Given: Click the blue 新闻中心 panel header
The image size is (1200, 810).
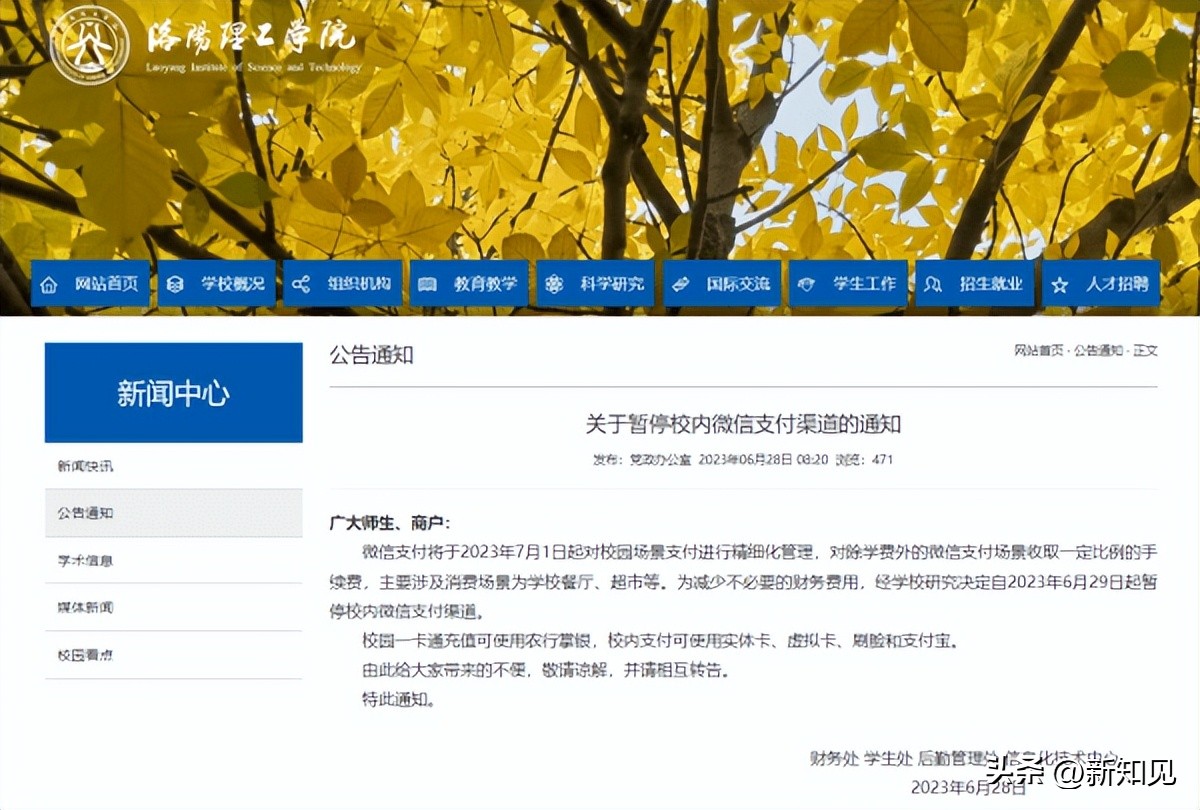Looking at the screenshot, I should click(x=172, y=393).
